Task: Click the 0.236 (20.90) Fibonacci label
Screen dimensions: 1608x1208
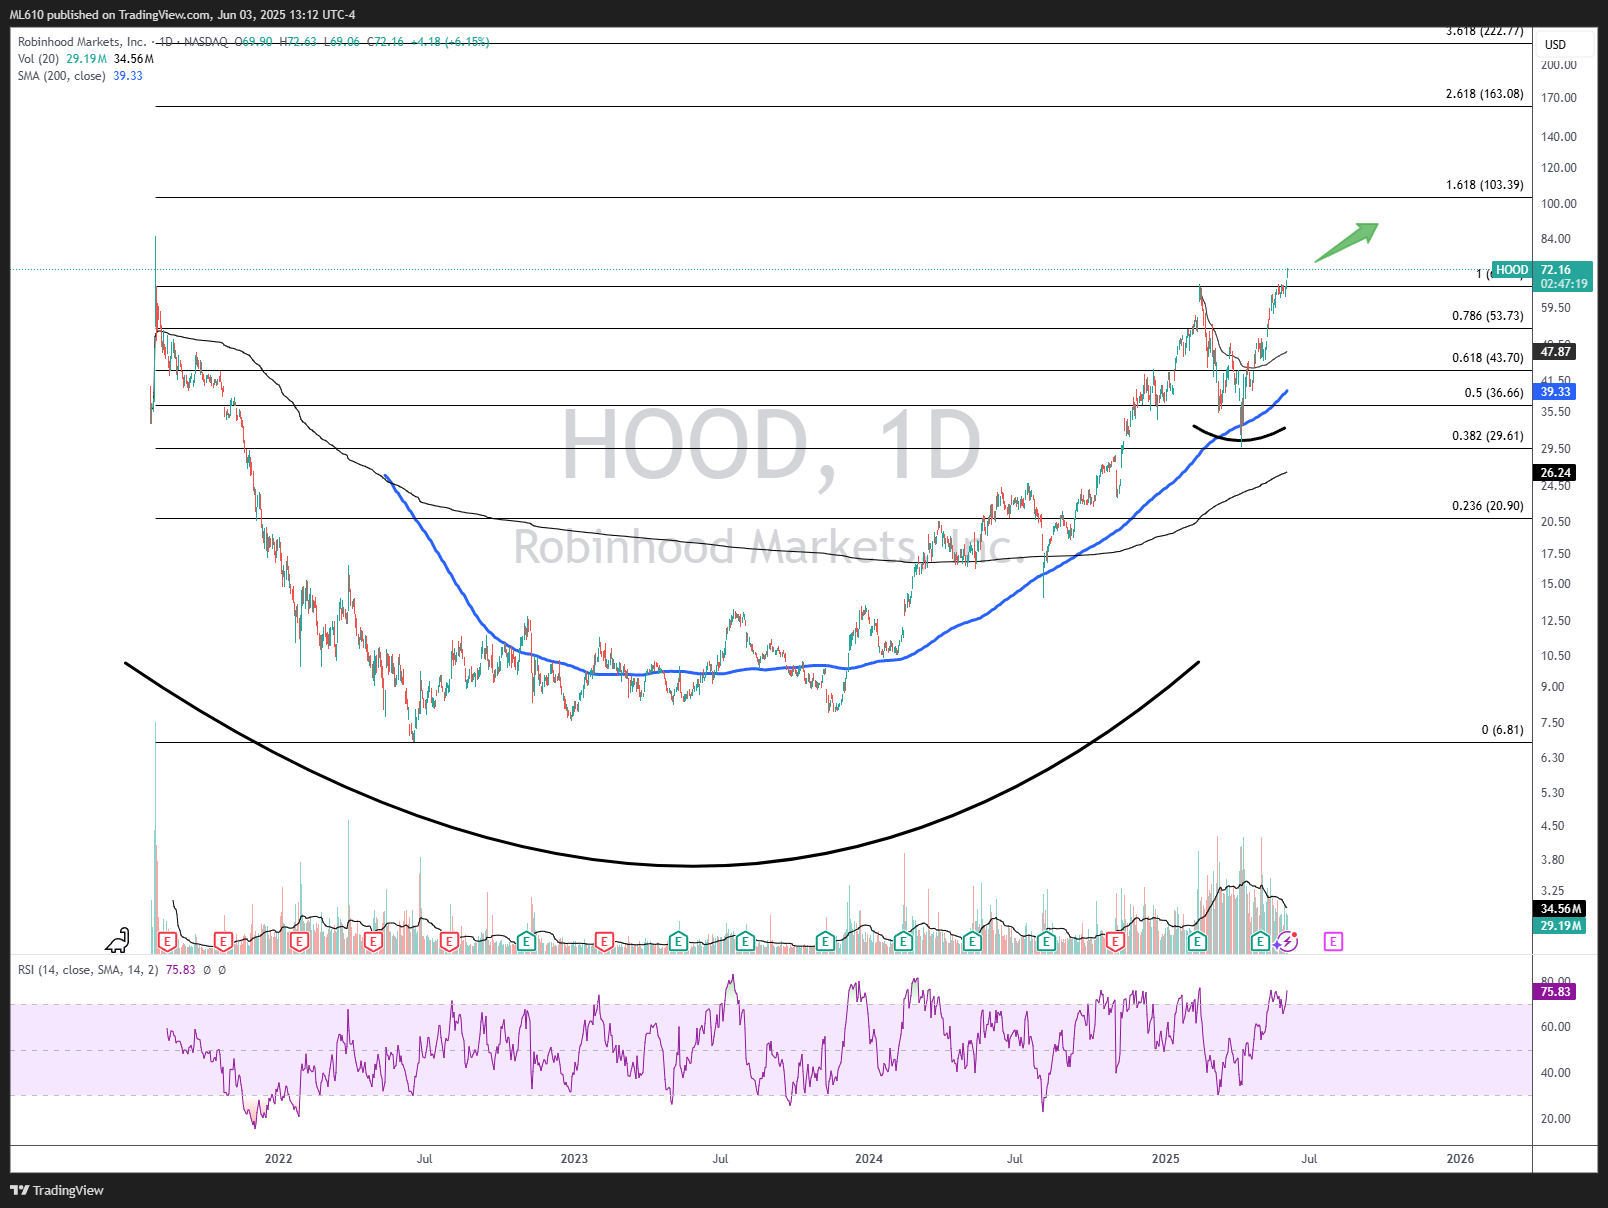Action: click(x=1488, y=506)
